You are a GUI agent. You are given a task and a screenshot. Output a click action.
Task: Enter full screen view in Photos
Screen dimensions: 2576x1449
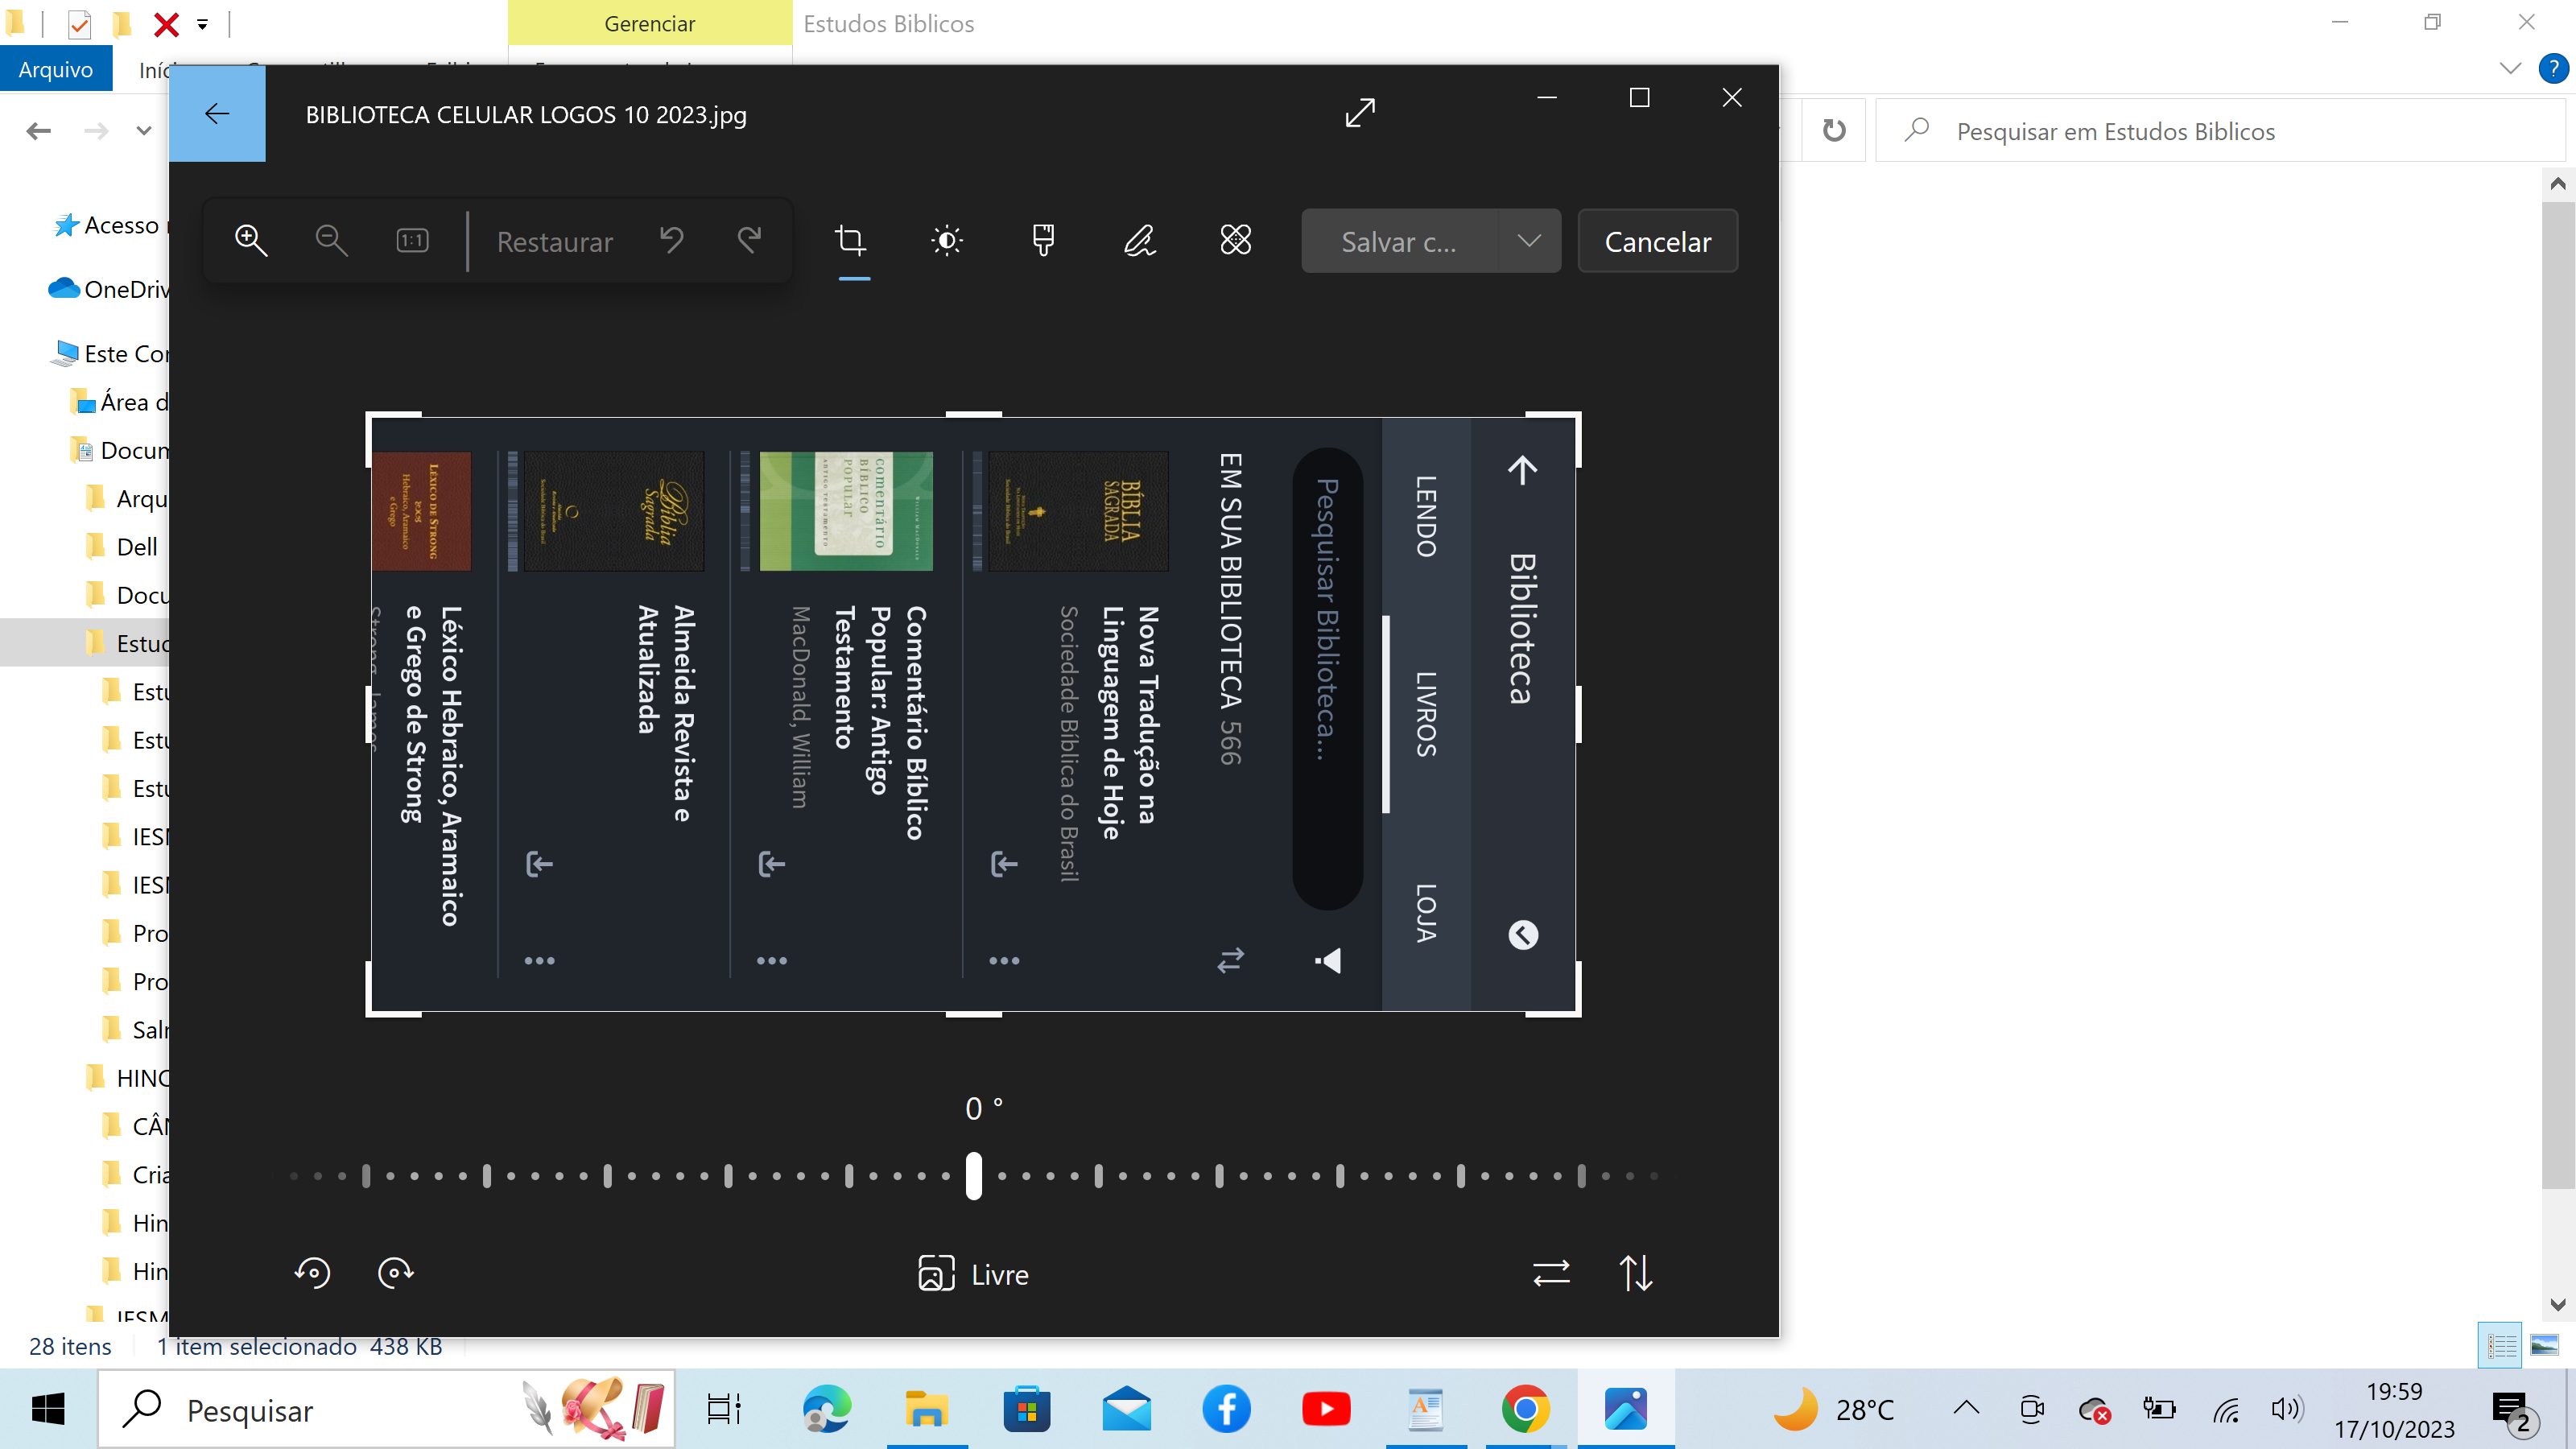click(1360, 113)
